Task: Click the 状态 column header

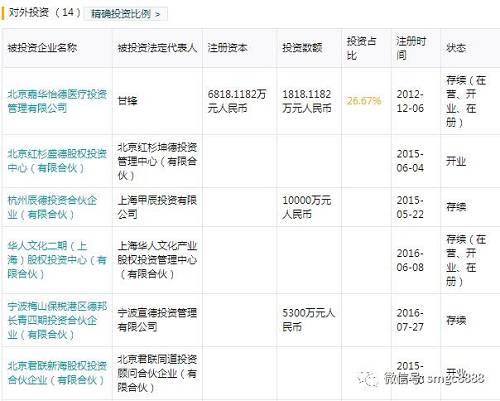Action: click(456, 48)
